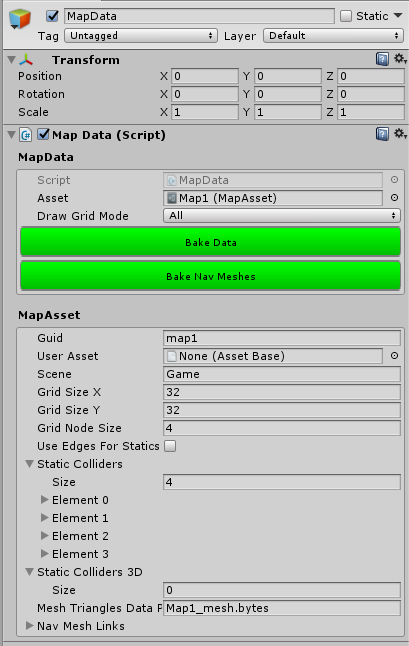409x646 pixels.
Task: Open the Tag dropdown
Action: 141,36
